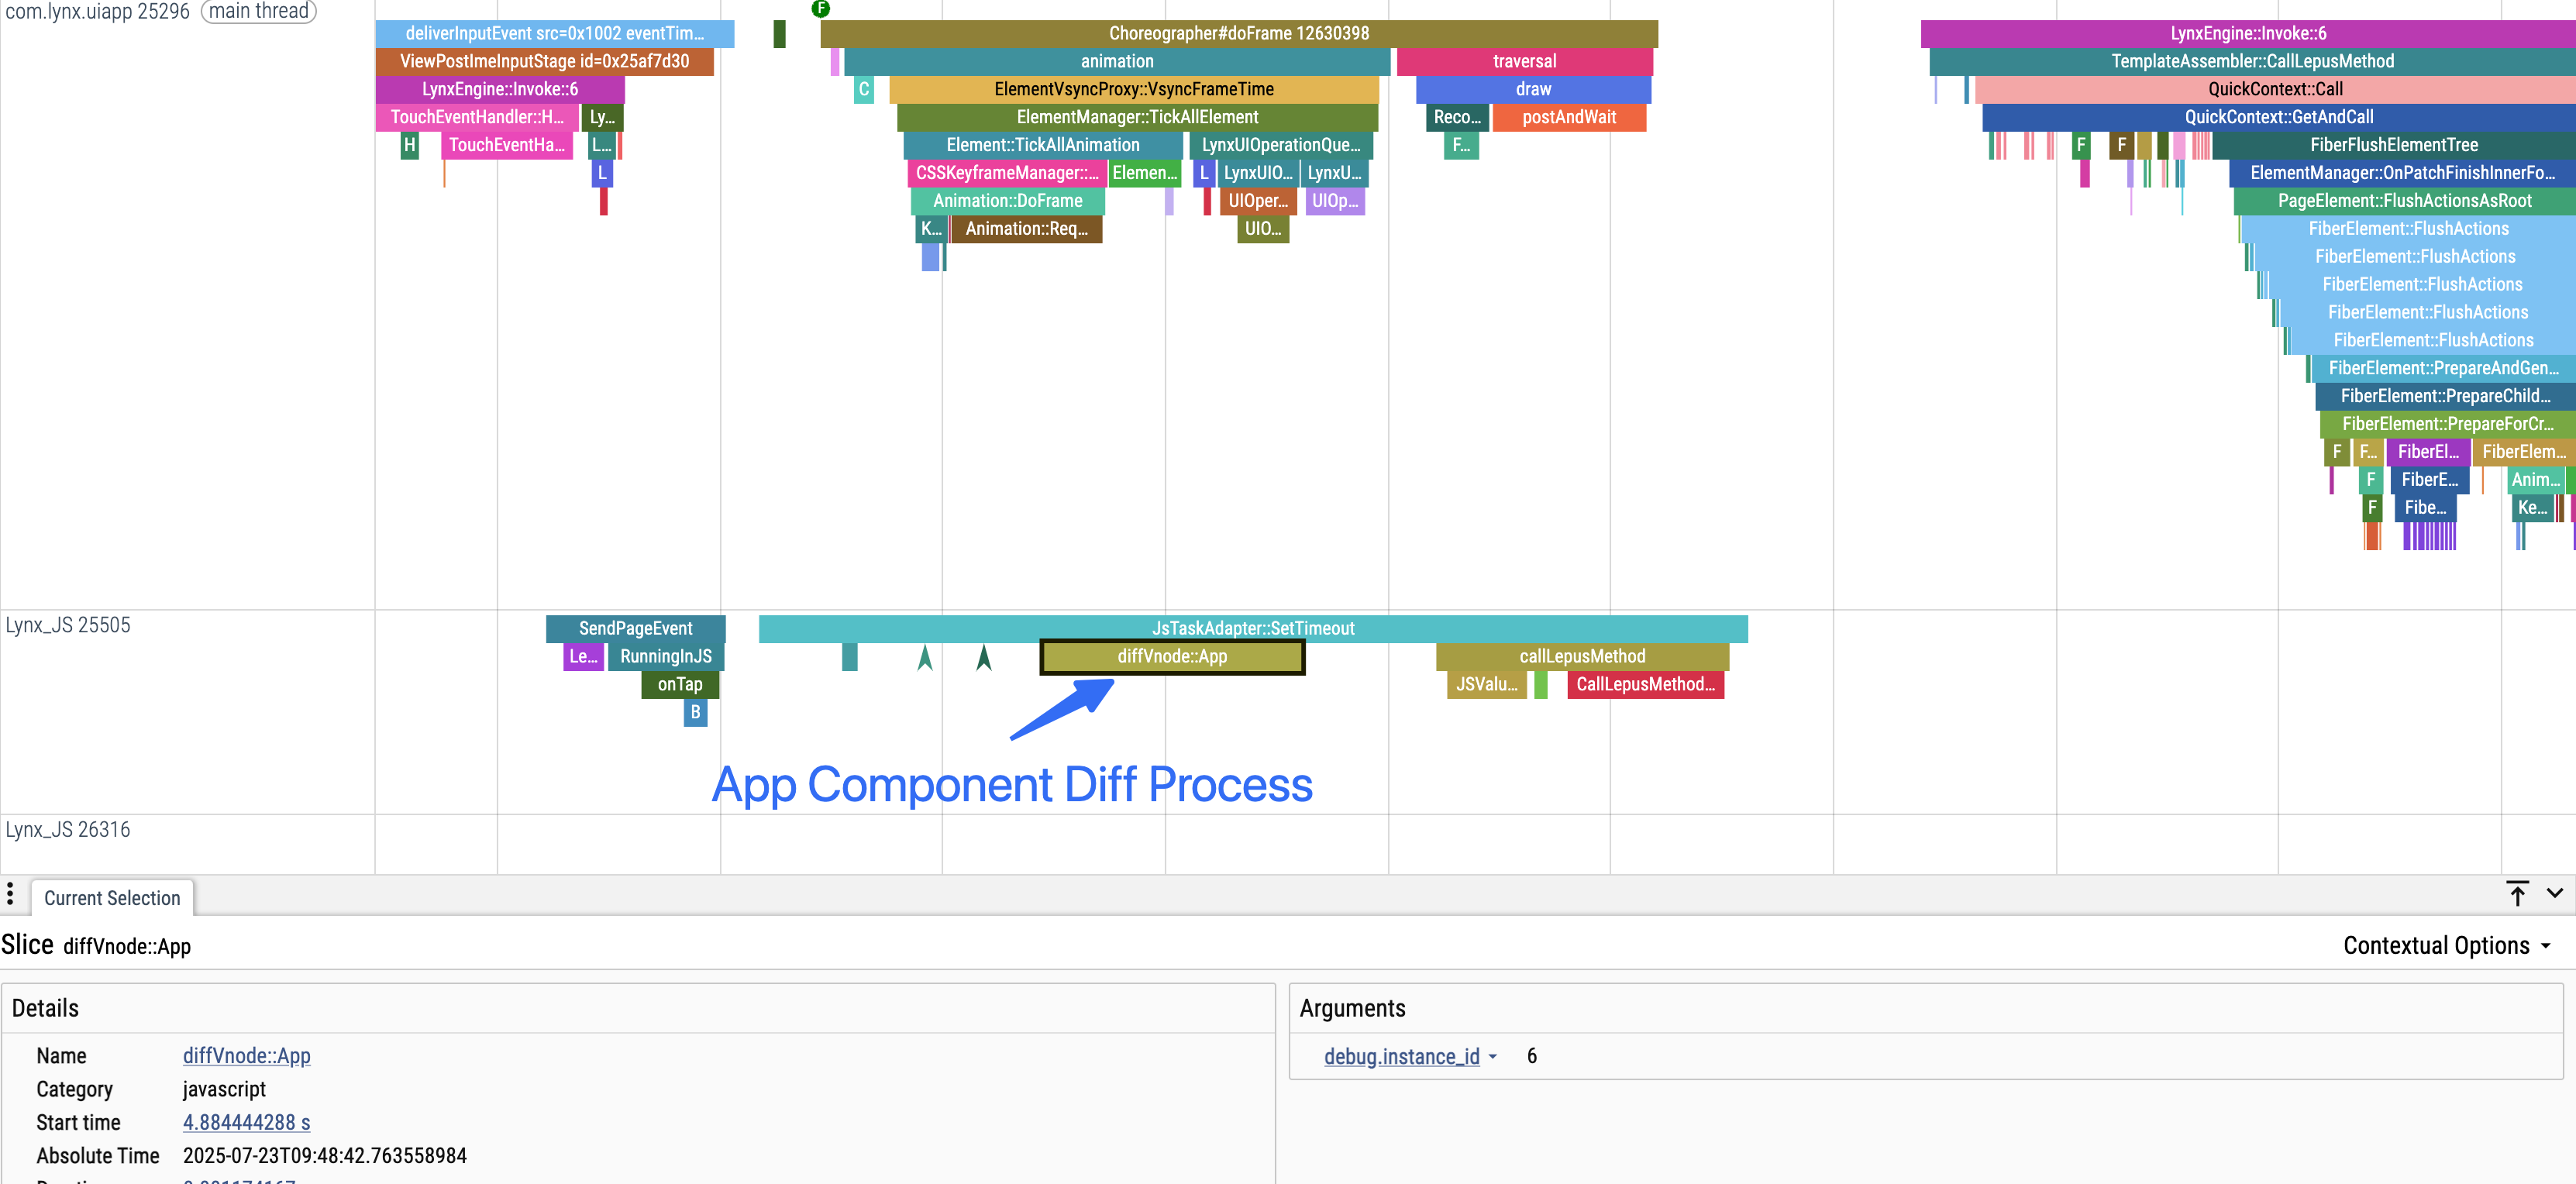This screenshot has height=1184, width=2576.
Task: Select the FiberElement::PrepareChild... slice
Action: click(x=2445, y=397)
